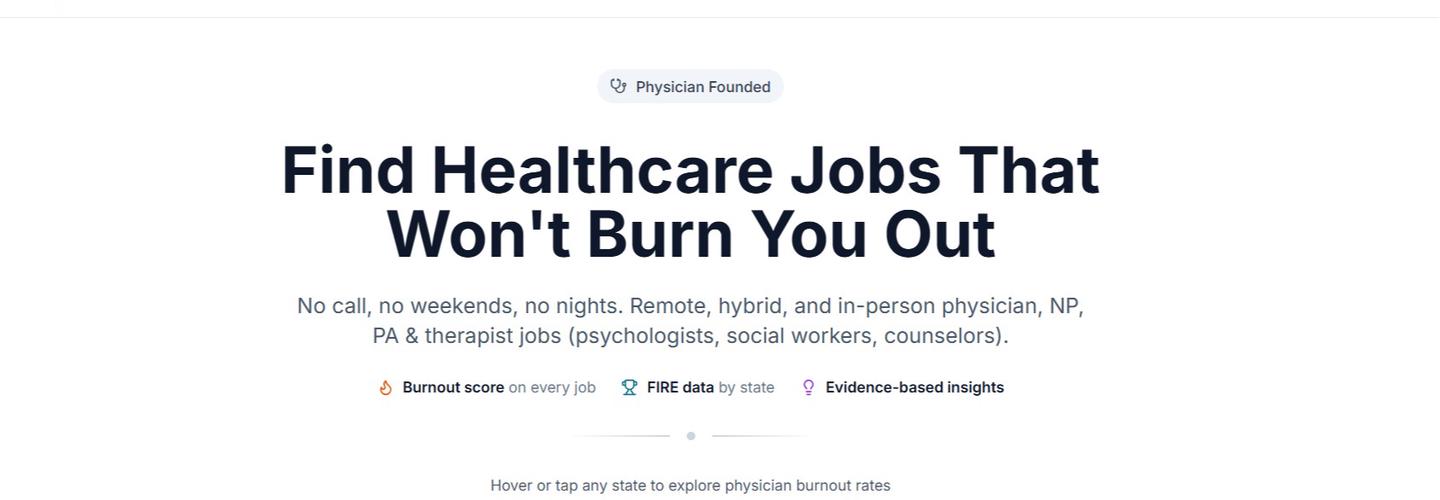Click the divider line left of the dot
1440x500 pixels.
[x=622, y=436]
